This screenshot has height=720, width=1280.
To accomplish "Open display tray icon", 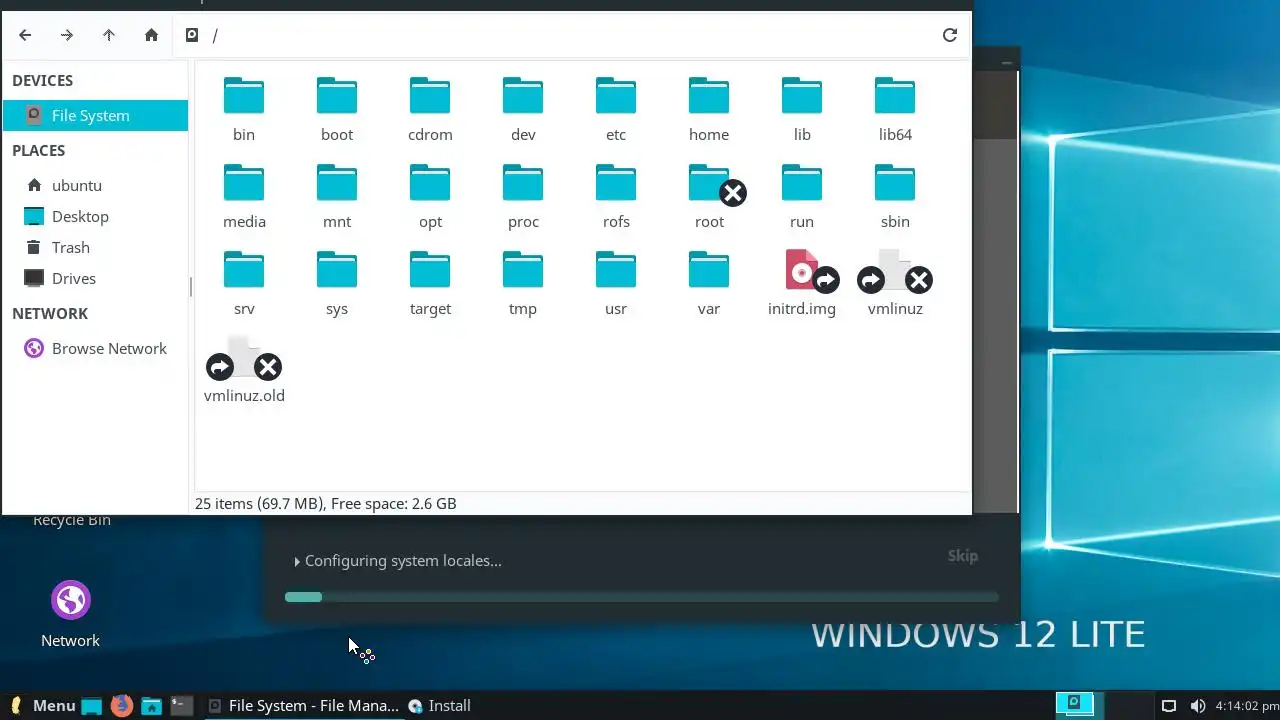I will [x=1168, y=706].
